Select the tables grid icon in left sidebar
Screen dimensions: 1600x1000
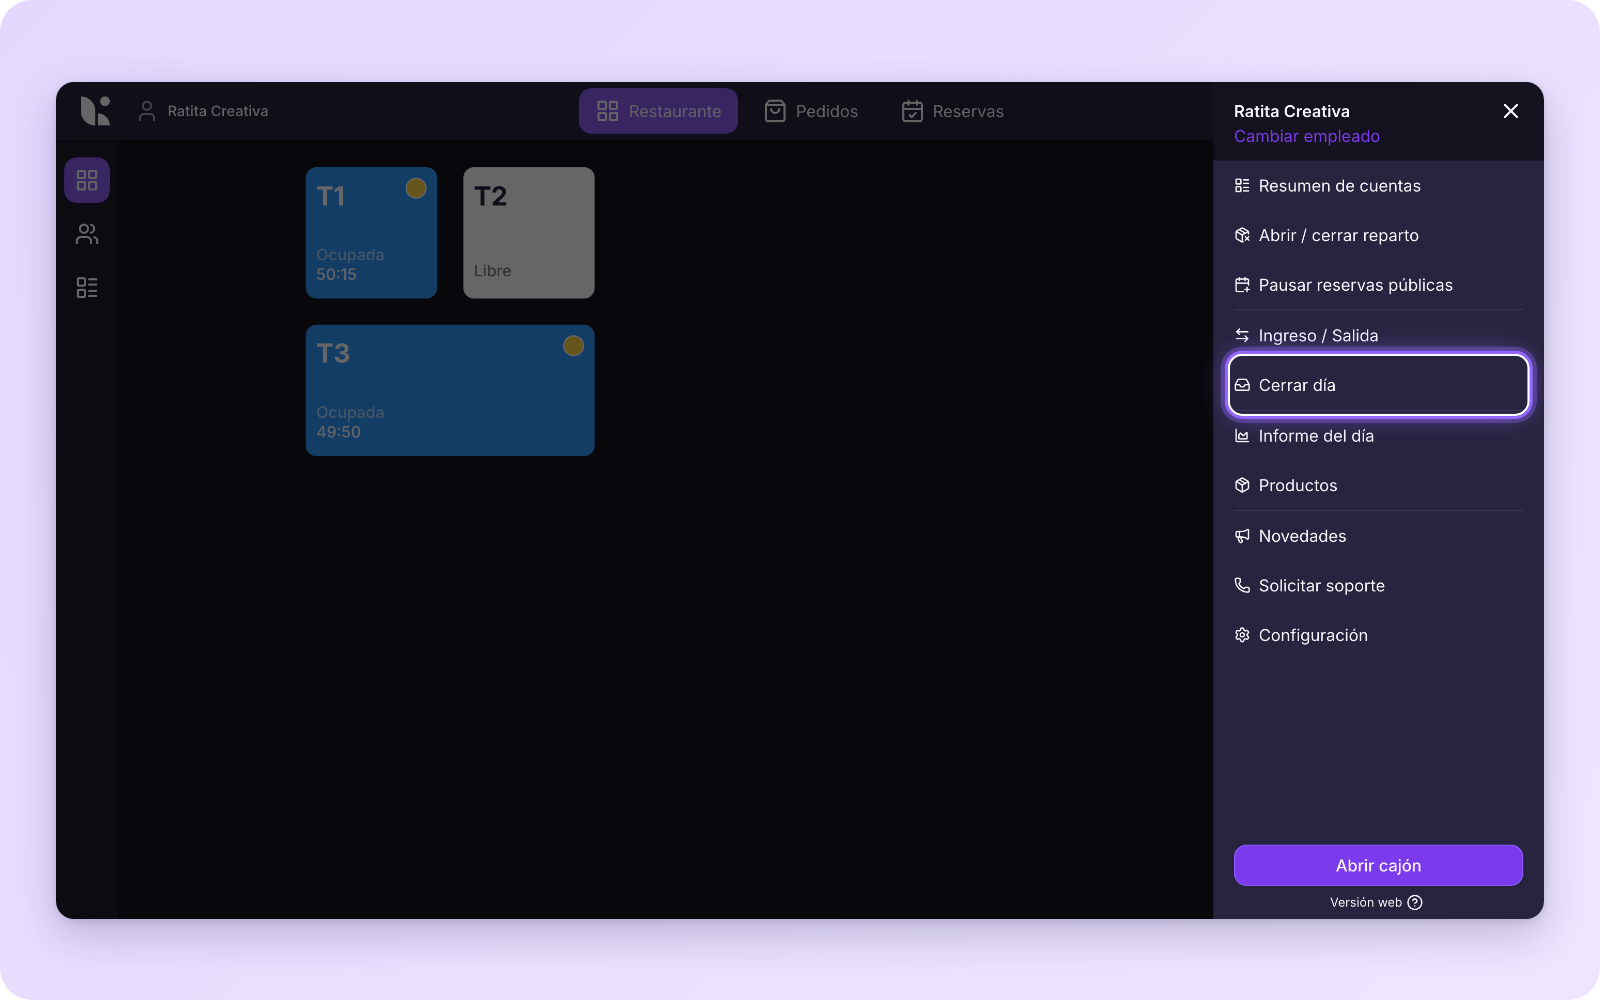87,180
